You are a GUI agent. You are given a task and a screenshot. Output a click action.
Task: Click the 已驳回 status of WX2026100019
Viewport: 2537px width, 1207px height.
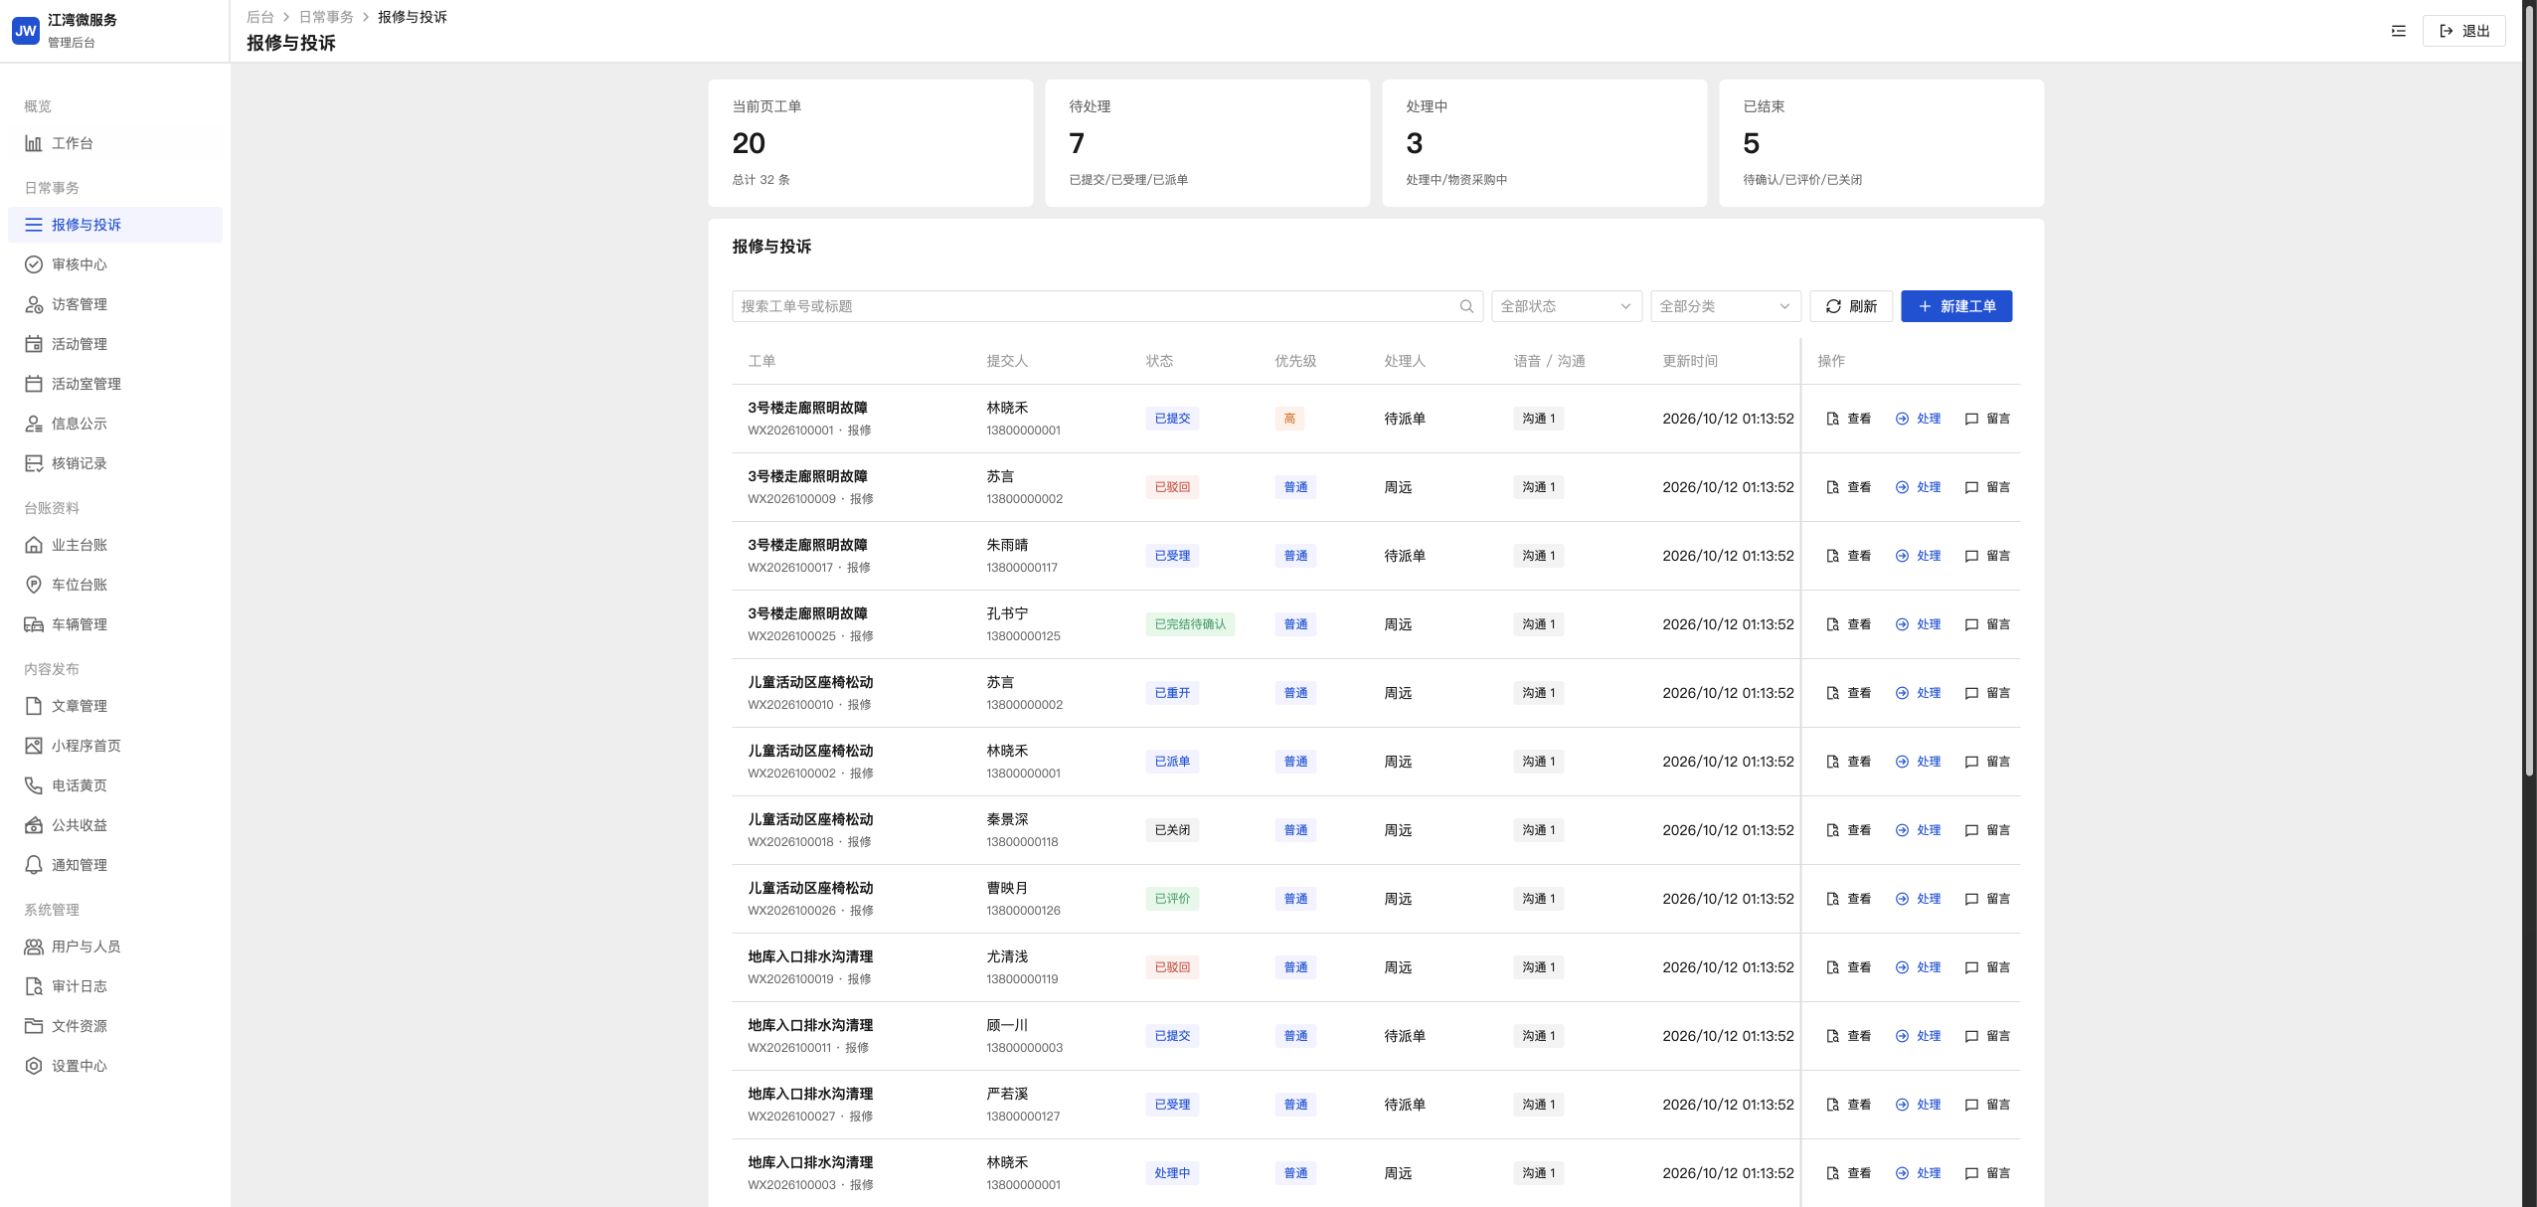click(x=1172, y=968)
